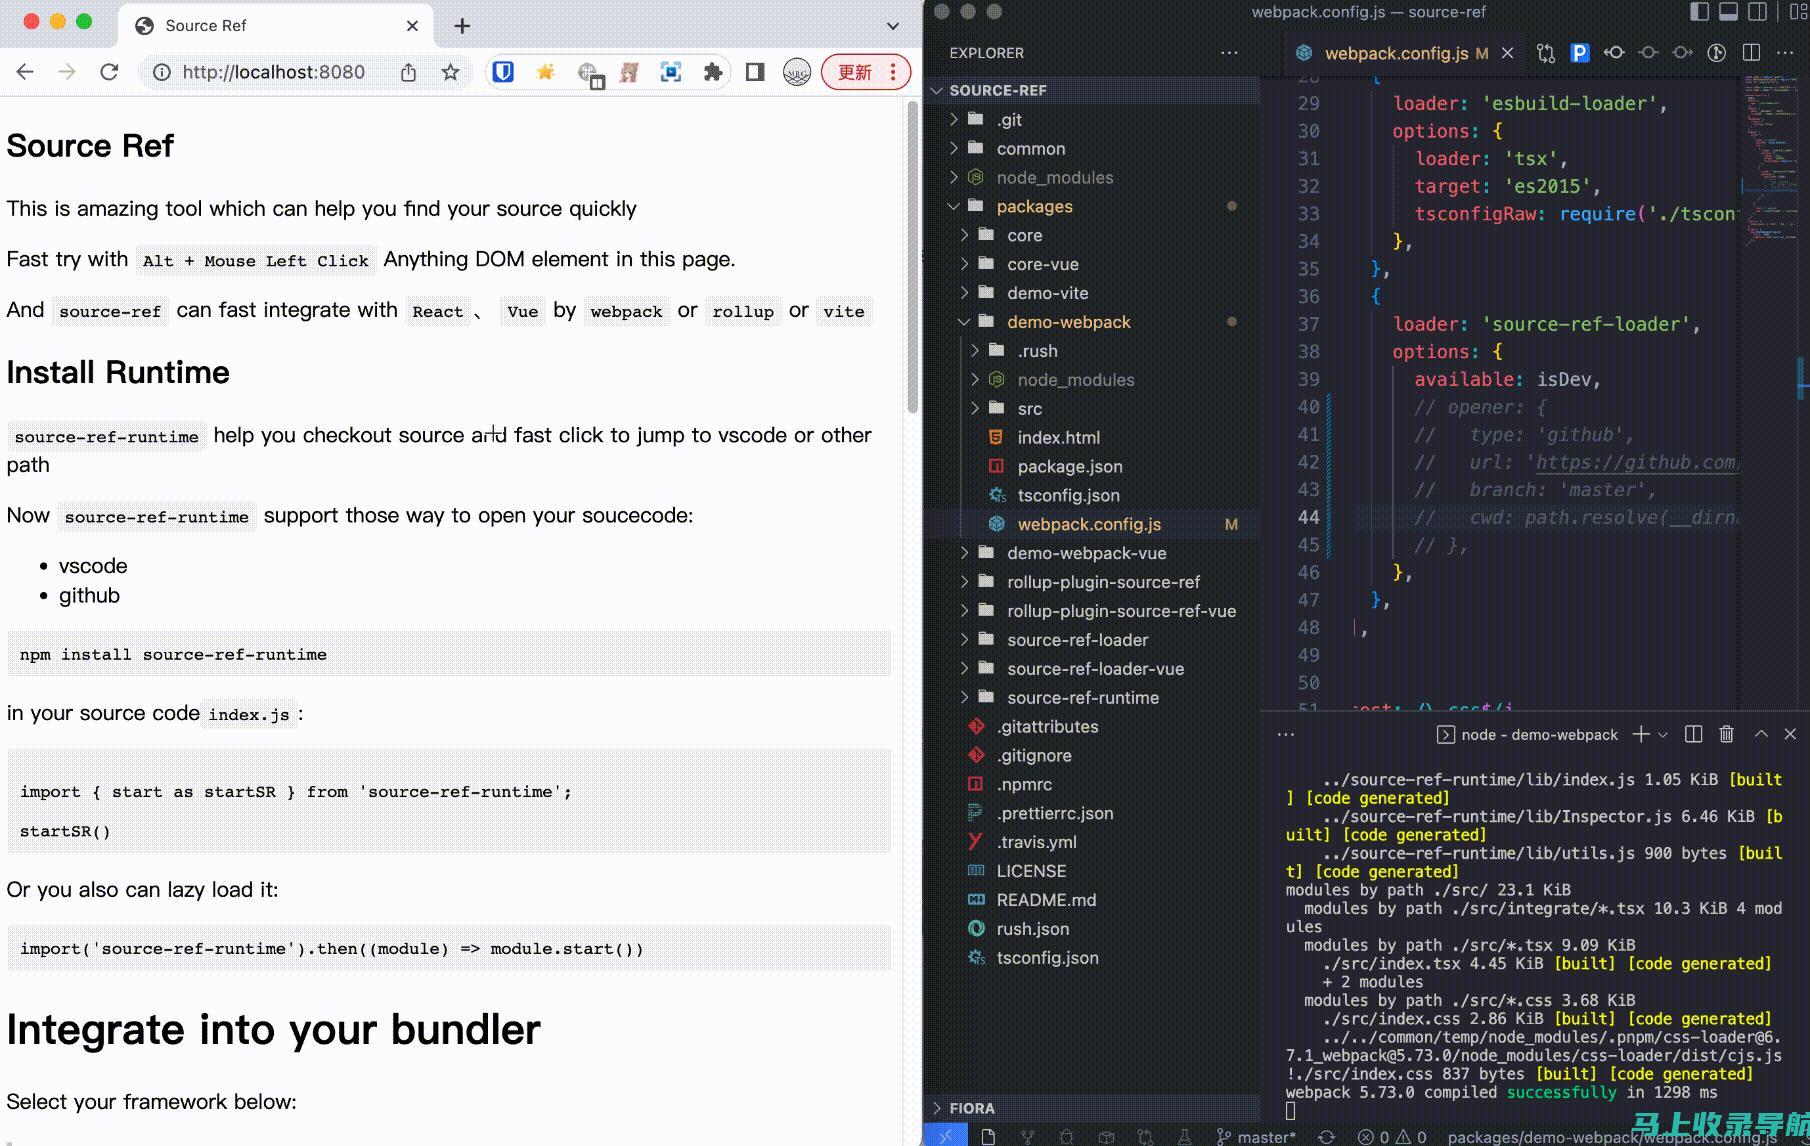The height and width of the screenshot is (1146, 1810).
Task: Open errors and warnings count
Action: [1392, 1137]
